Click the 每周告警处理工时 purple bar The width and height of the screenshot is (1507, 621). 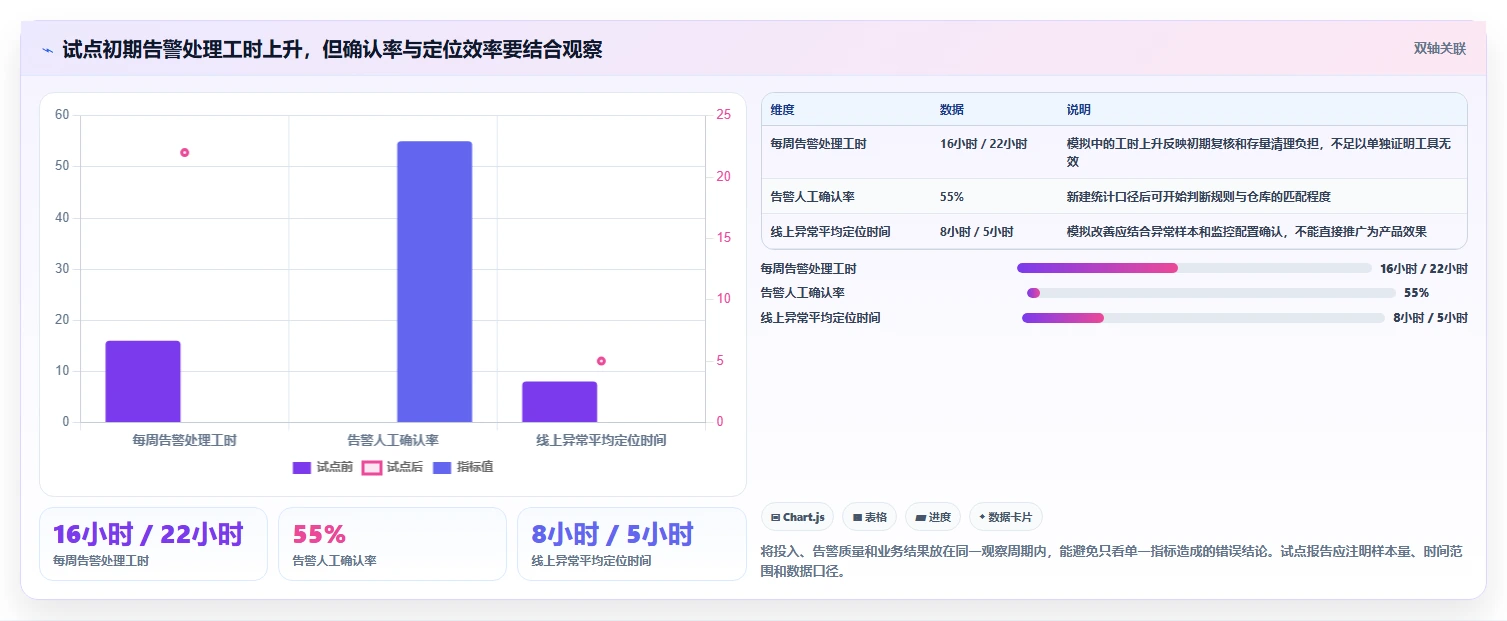click(x=143, y=381)
